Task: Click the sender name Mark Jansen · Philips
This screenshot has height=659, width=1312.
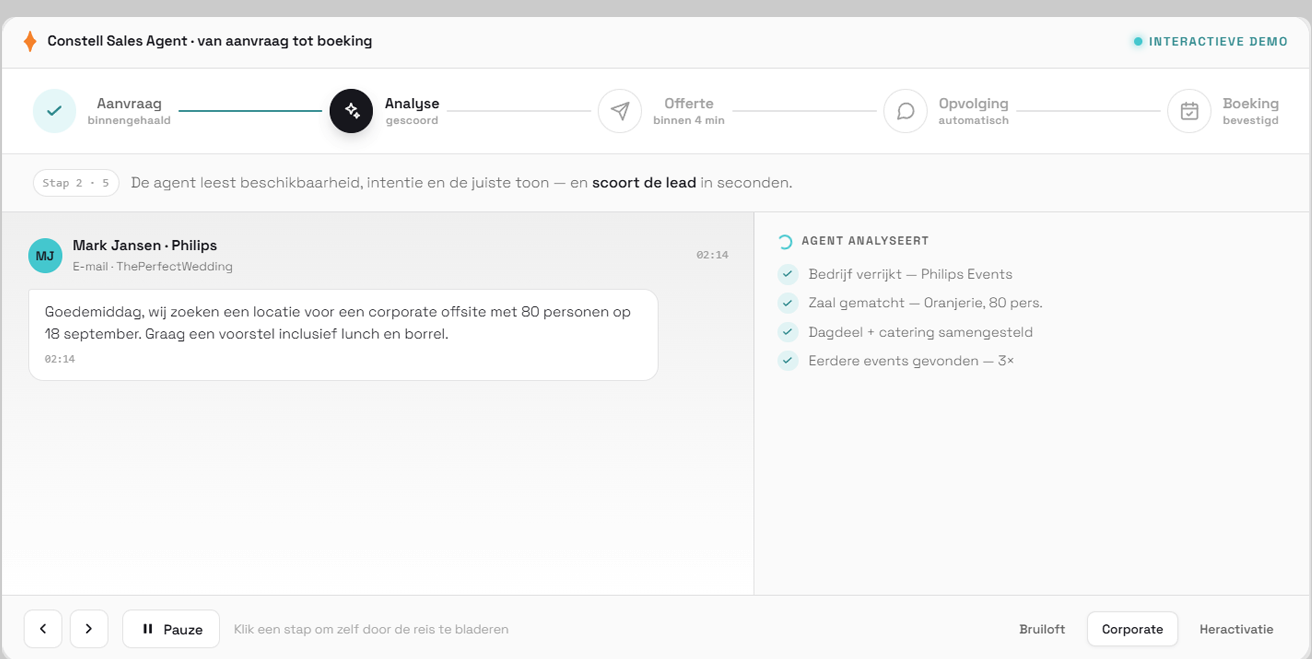Action: point(145,245)
